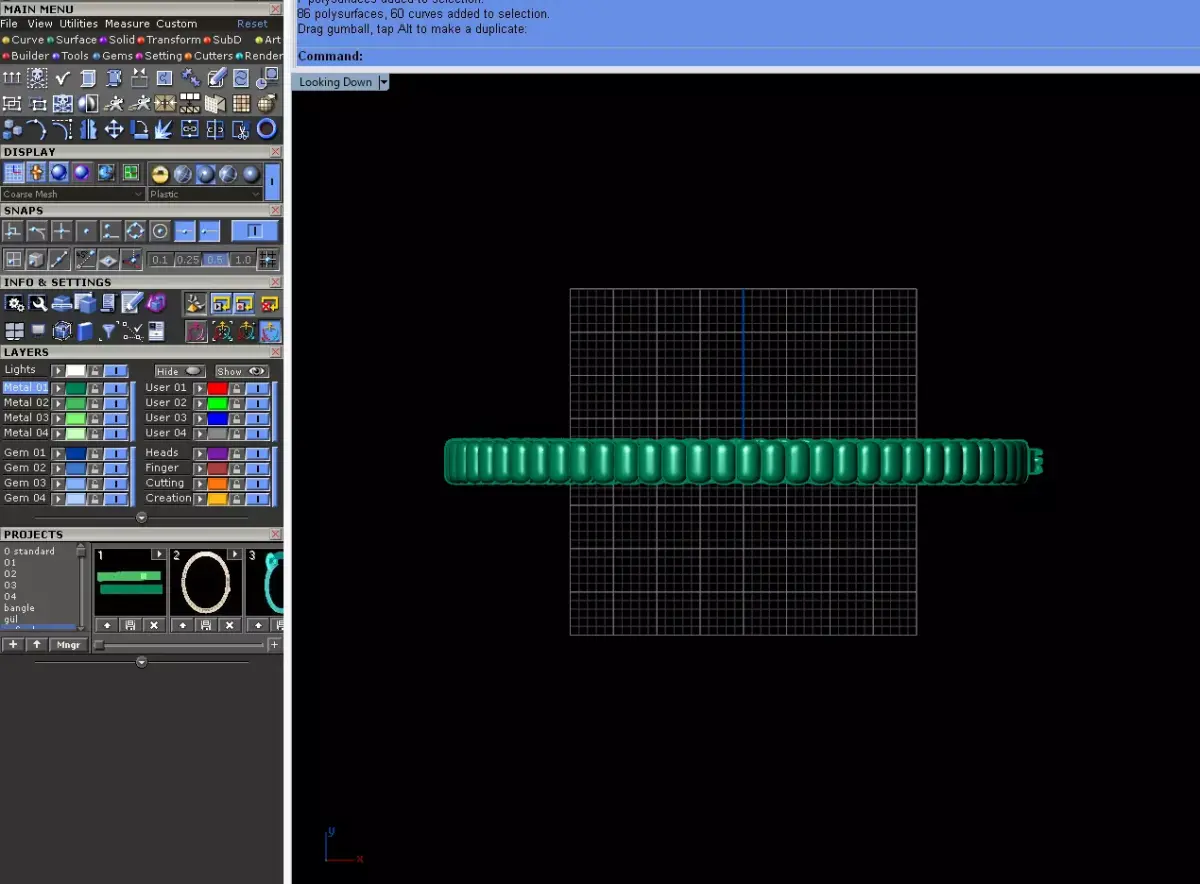Expand the Heads layer arrow
Screen dimensions: 1200x884
click(200, 453)
